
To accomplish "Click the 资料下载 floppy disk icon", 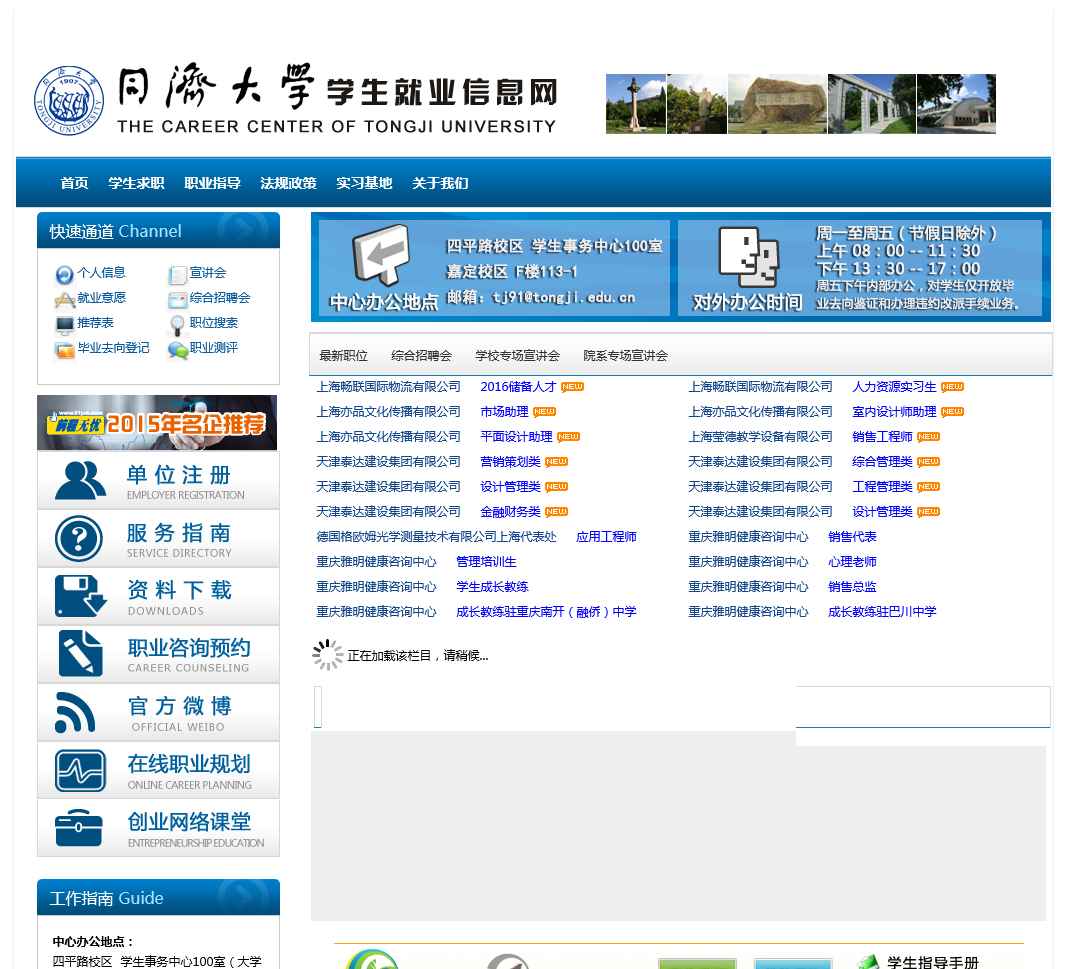I will (80, 596).
